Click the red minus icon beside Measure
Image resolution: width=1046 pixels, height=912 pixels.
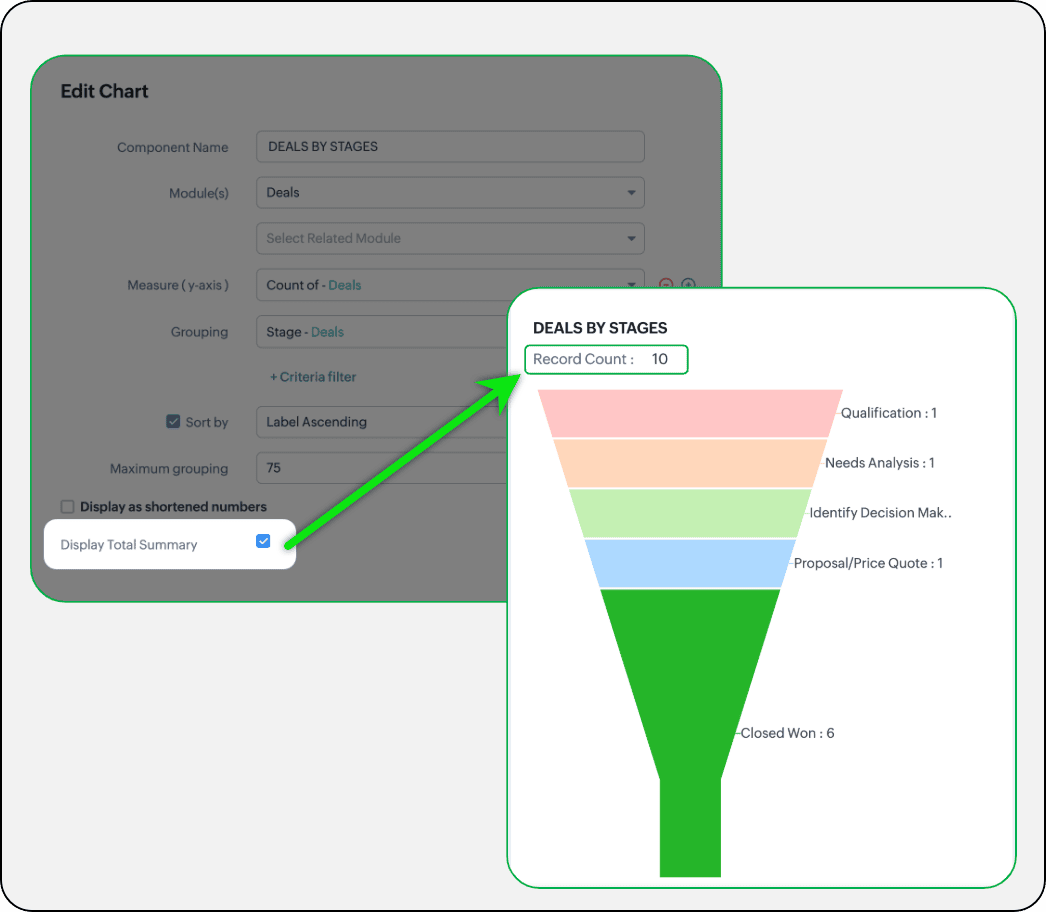point(666,285)
